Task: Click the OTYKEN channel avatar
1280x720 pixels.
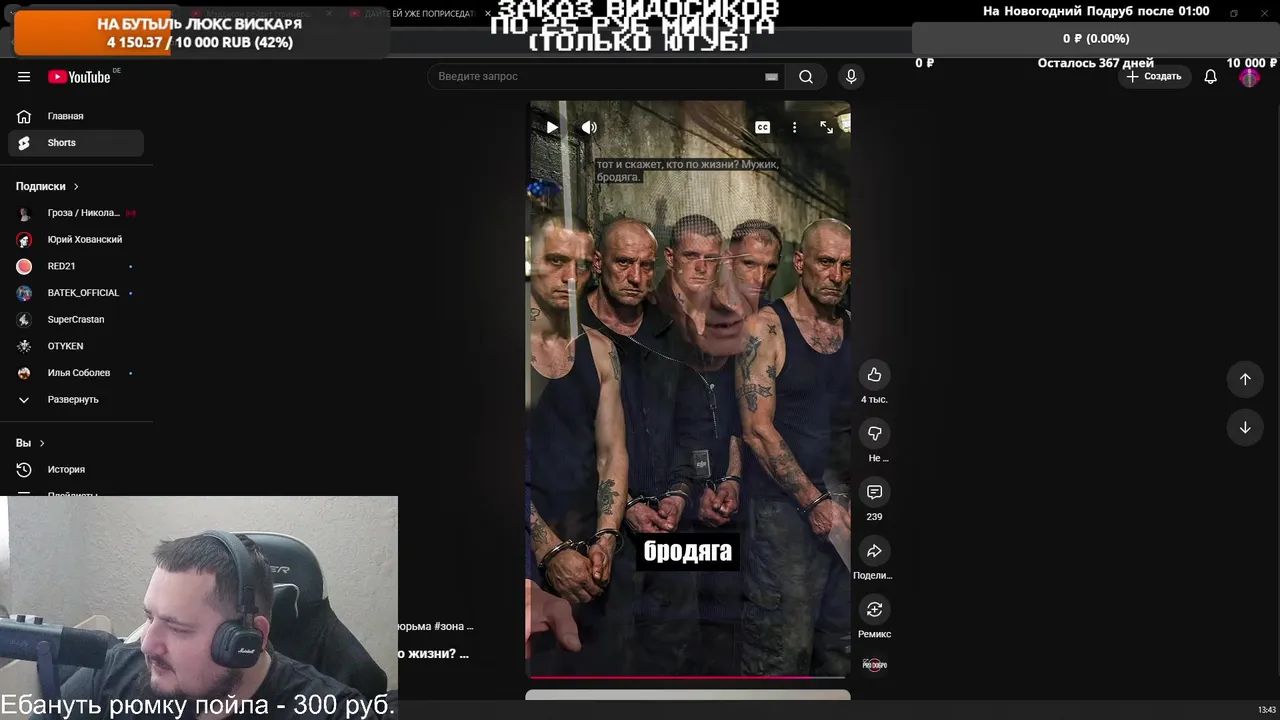Action: coord(24,346)
